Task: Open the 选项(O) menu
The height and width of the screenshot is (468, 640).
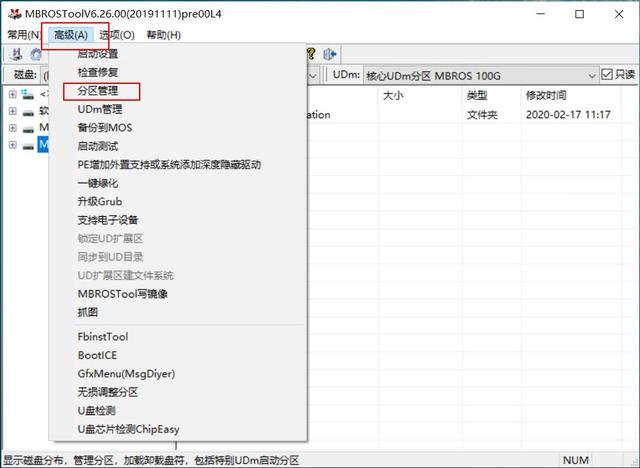Action: coord(117,35)
